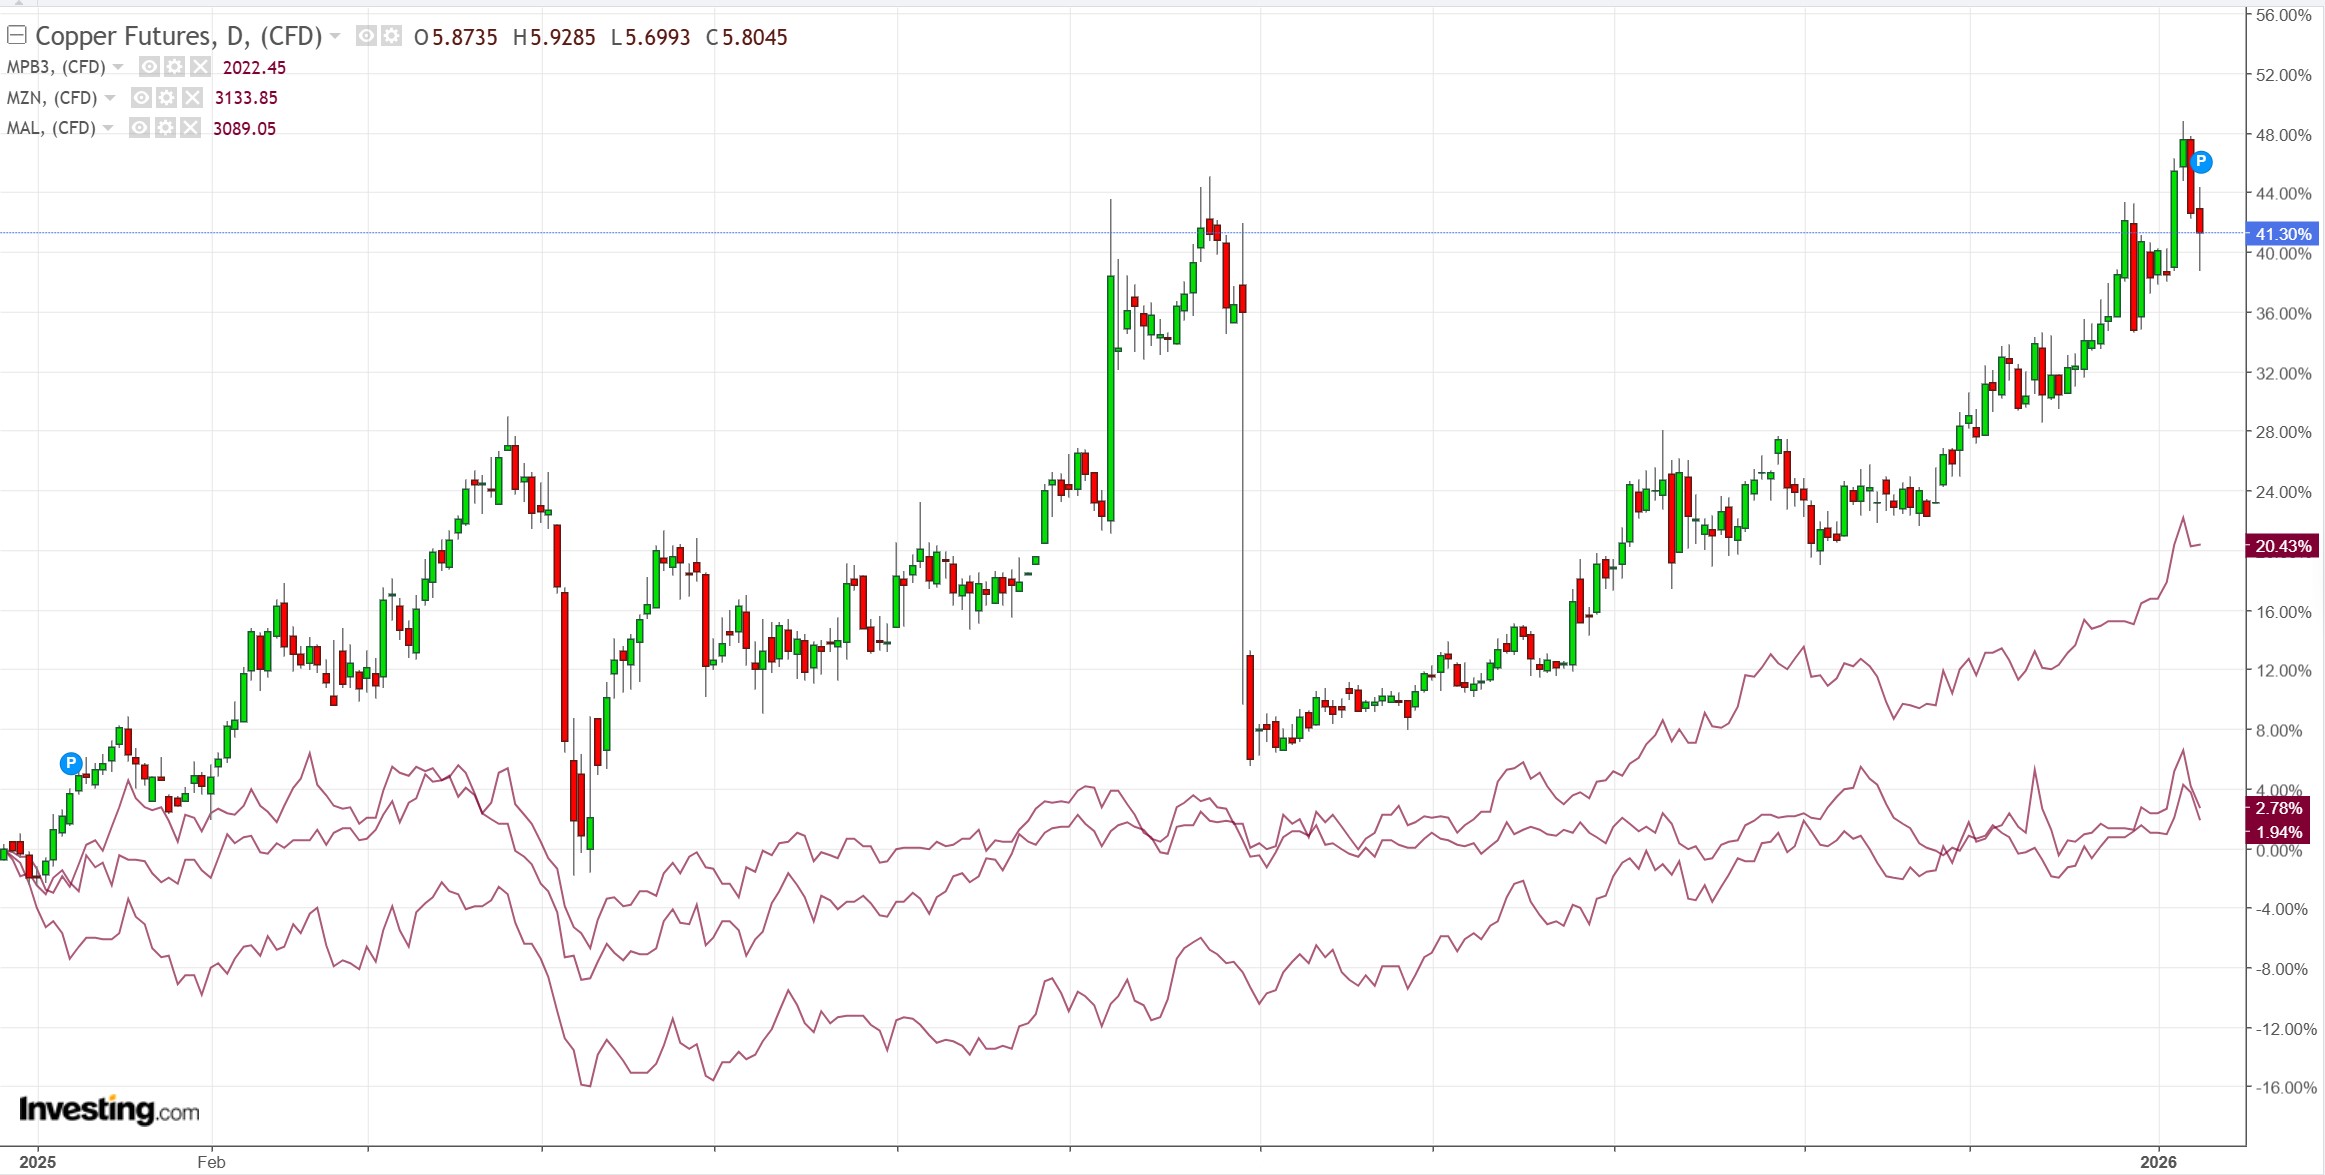Open MPB3 series dropdown arrow
The height and width of the screenshot is (1175, 2325).
pos(118,67)
